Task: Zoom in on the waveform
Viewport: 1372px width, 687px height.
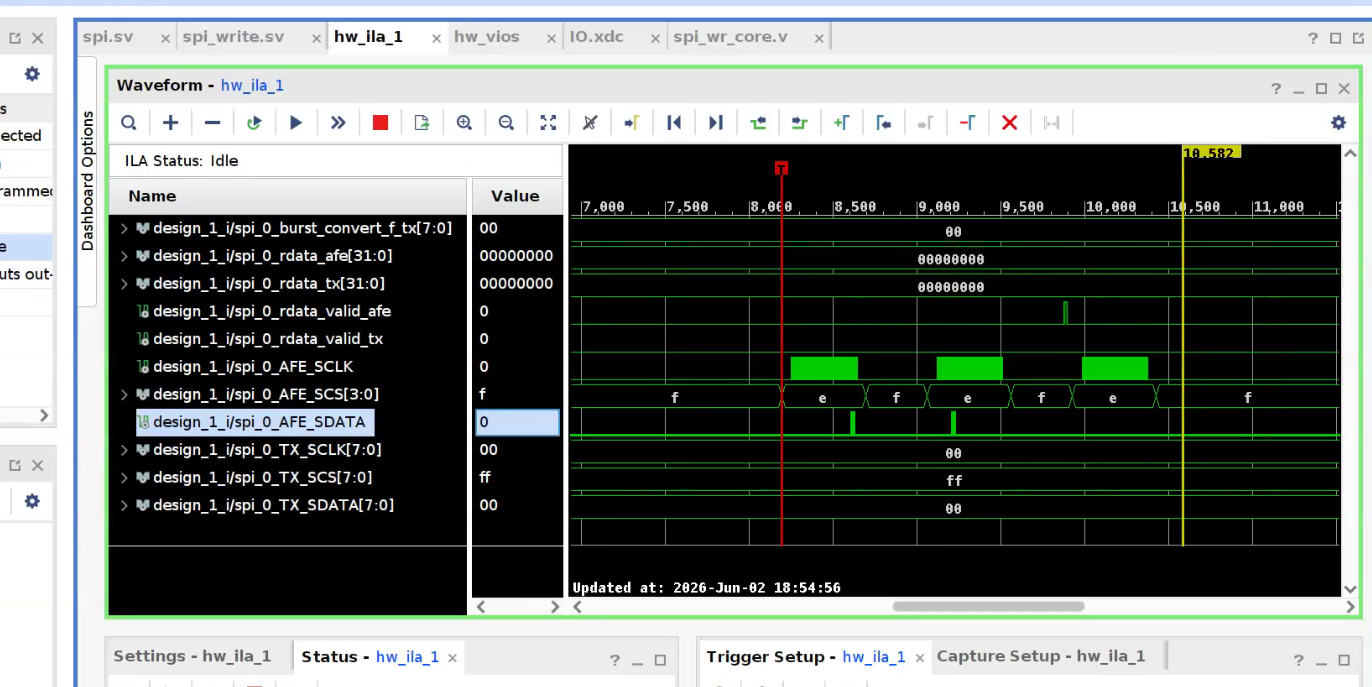Action: [x=464, y=122]
